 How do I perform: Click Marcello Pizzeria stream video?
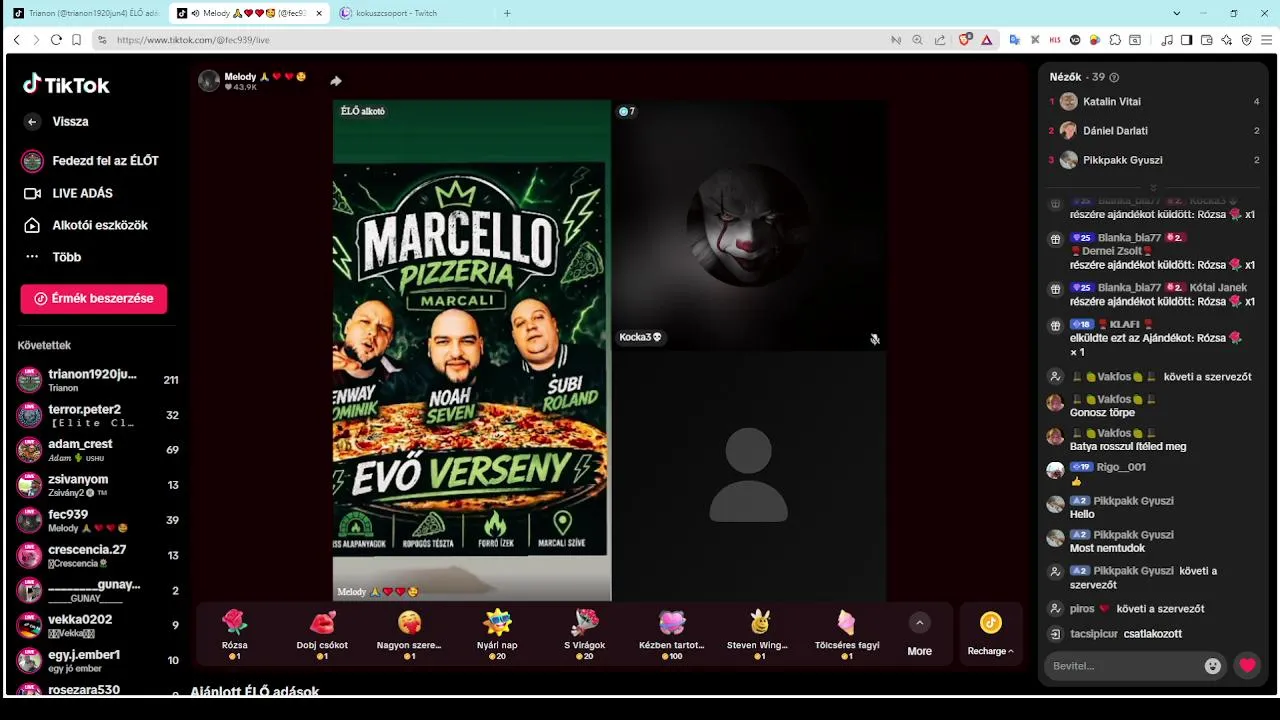(472, 350)
